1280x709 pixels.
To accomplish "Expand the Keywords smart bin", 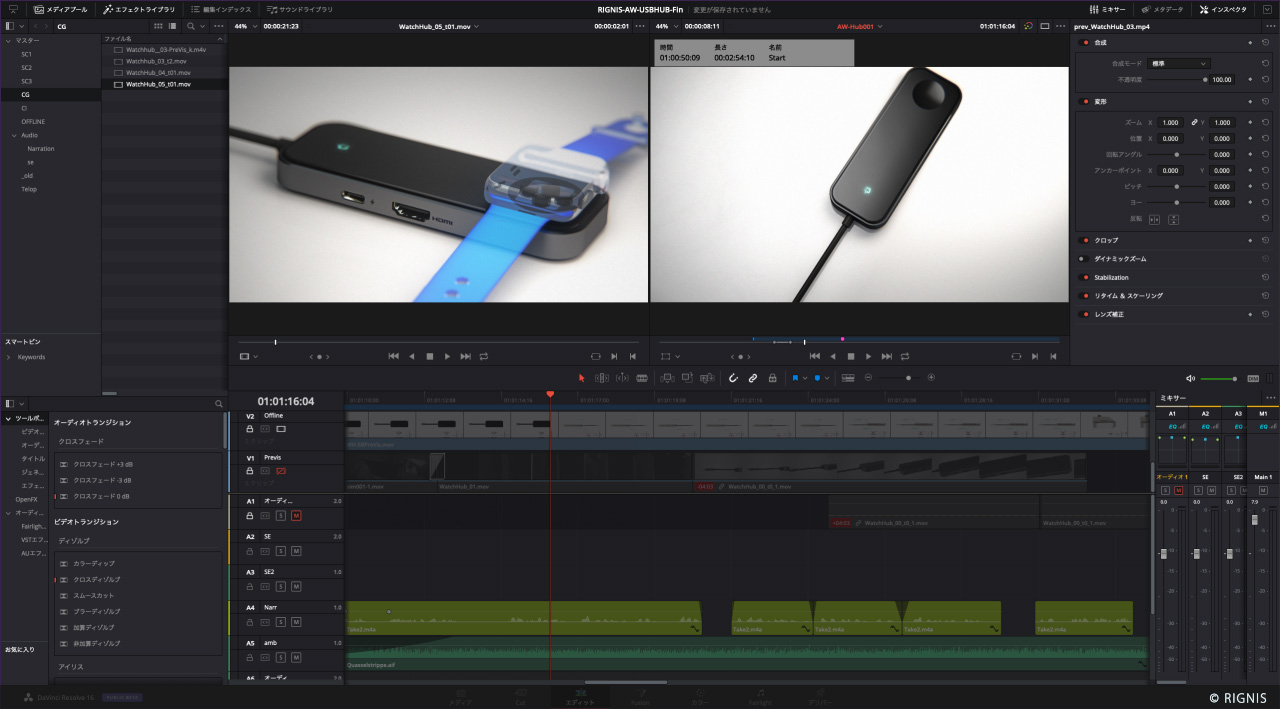I will pyautogui.click(x=9, y=357).
